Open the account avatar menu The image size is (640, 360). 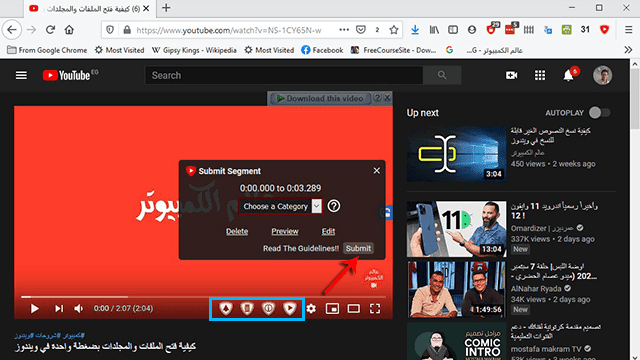602,76
